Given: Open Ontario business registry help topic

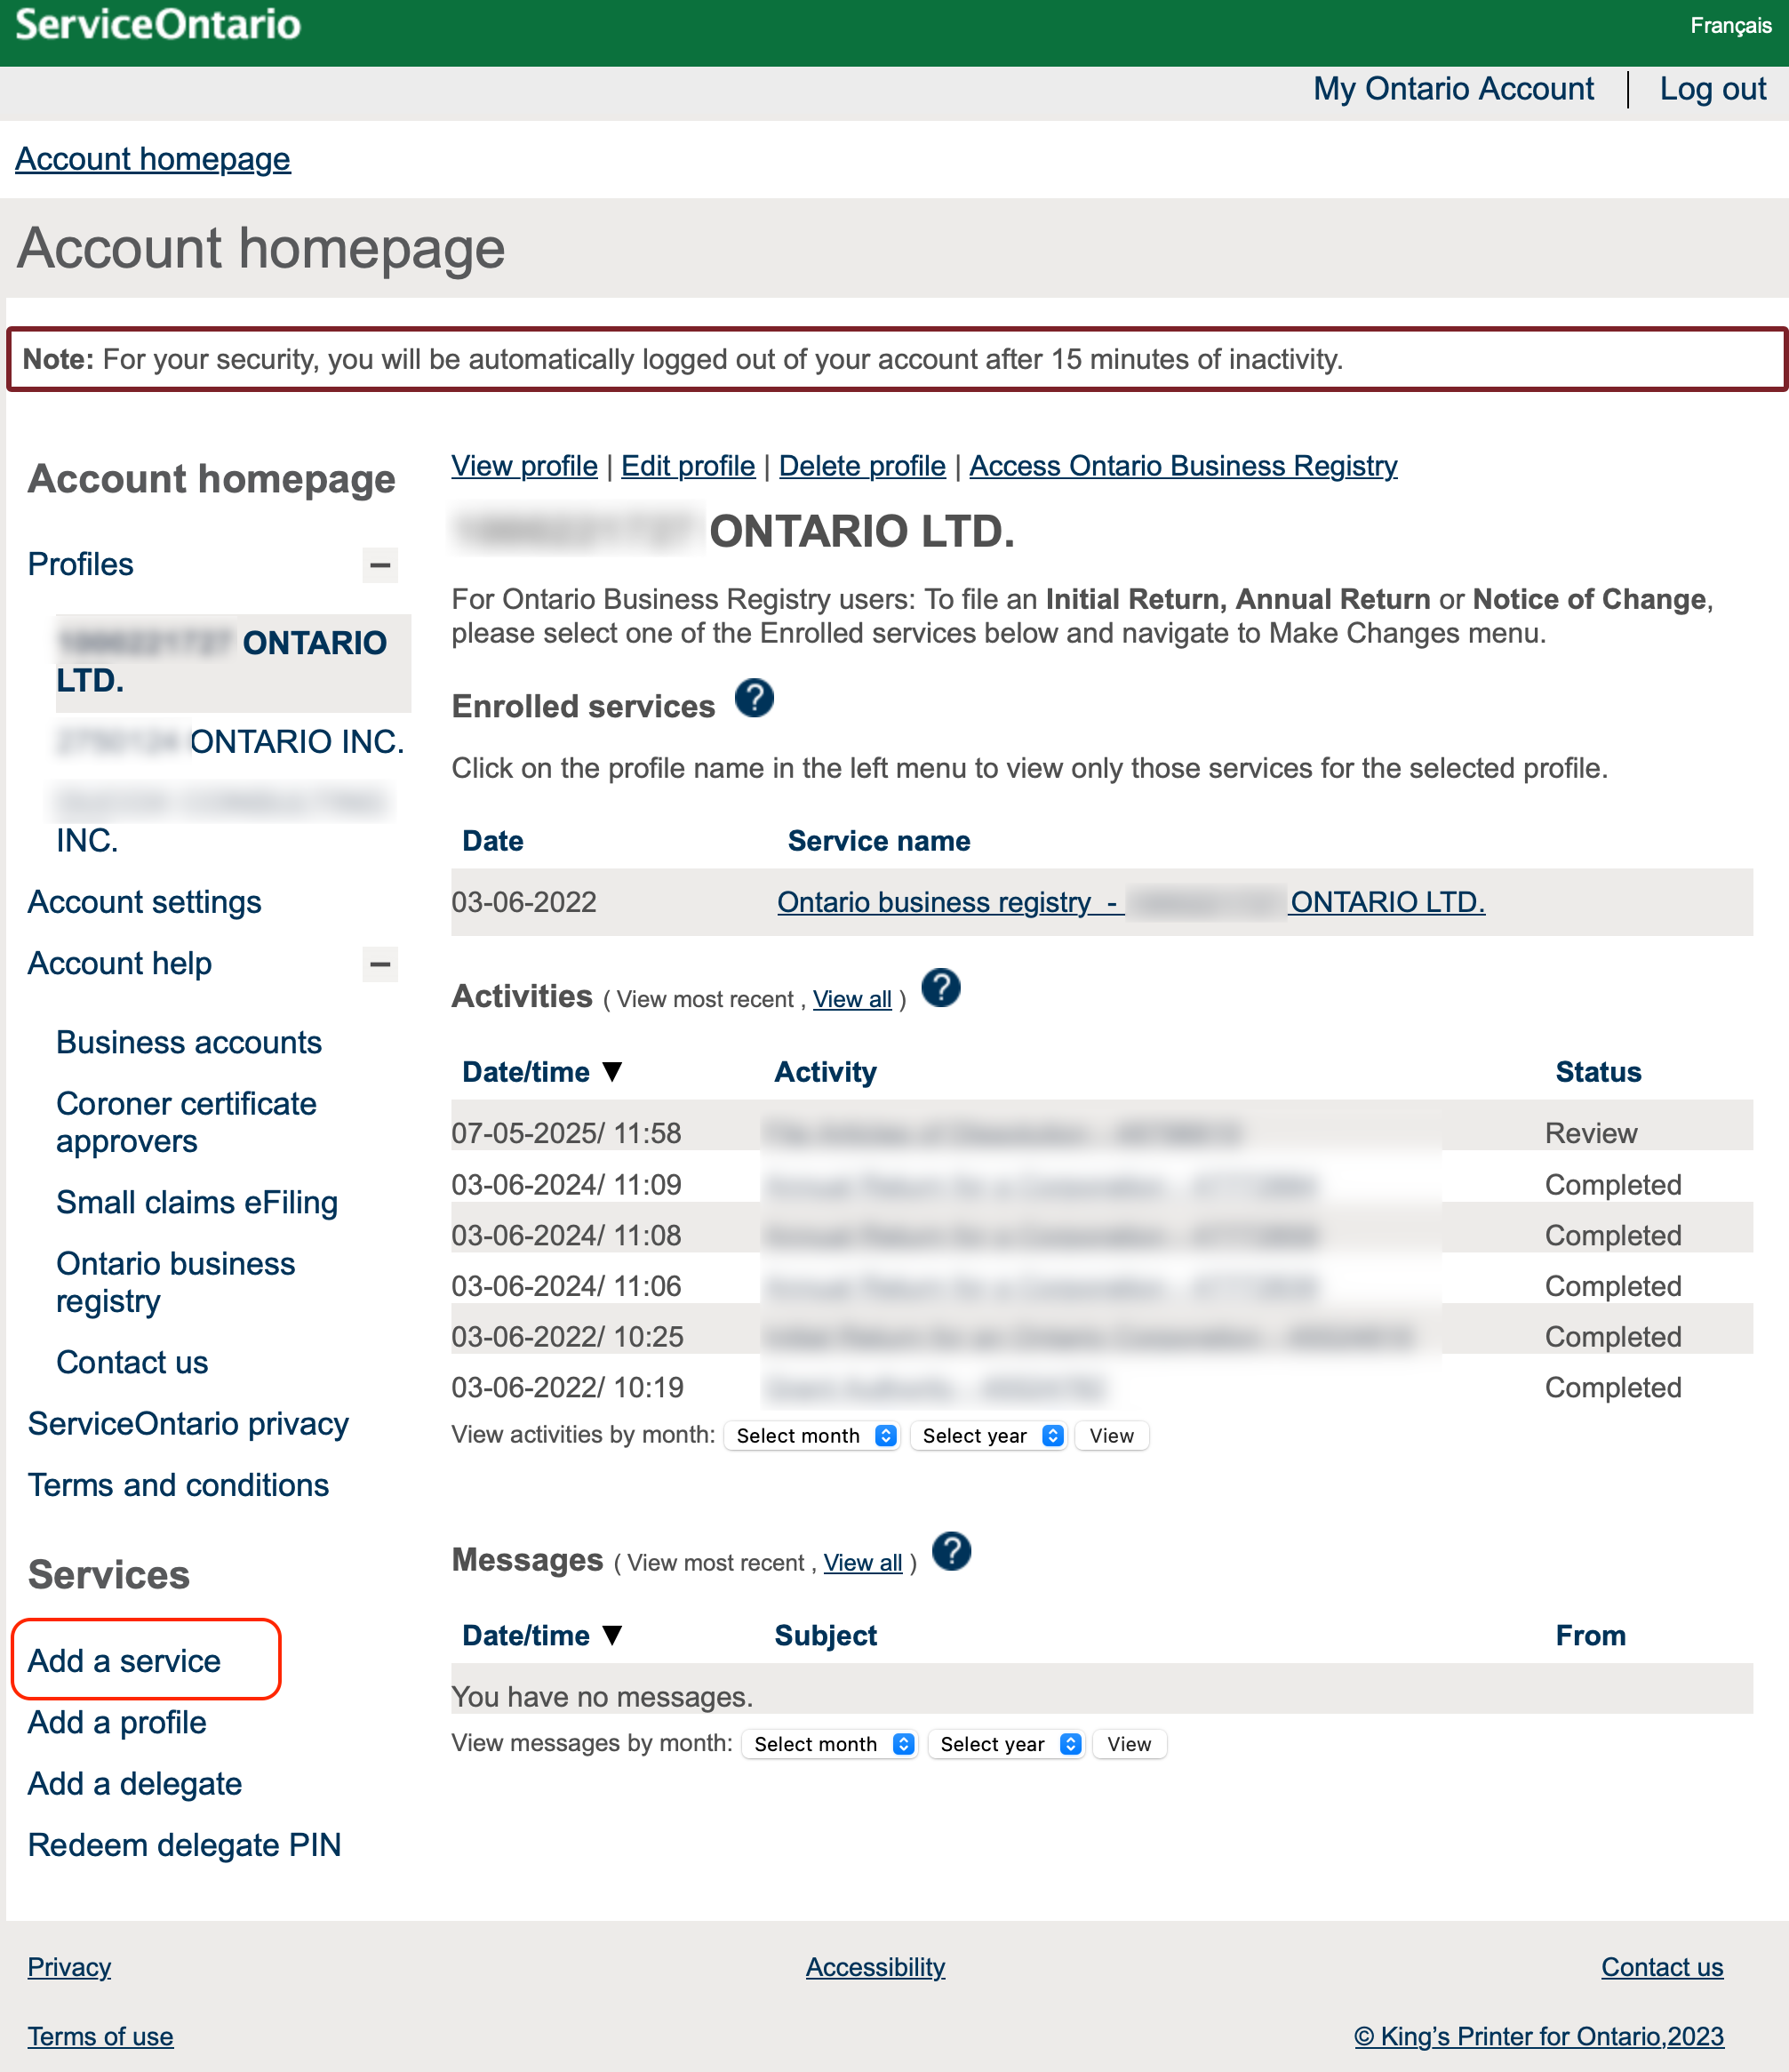Looking at the screenshot, I should pyautogui.click(x=176, y=1283).
